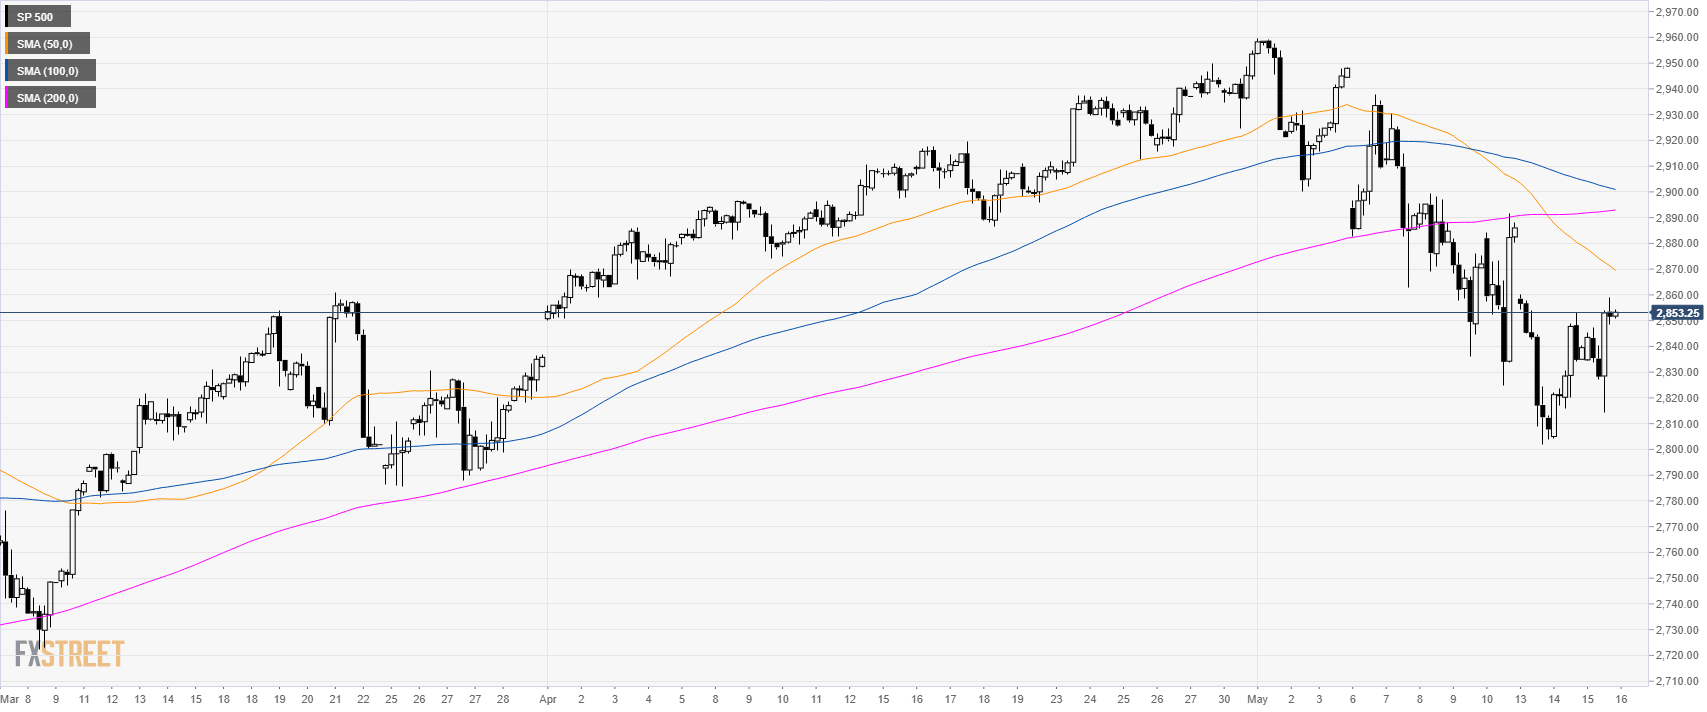Click the 2,900.00 price axis label
Screen dimensions: 1707x712
click(x=1677, y=192)
